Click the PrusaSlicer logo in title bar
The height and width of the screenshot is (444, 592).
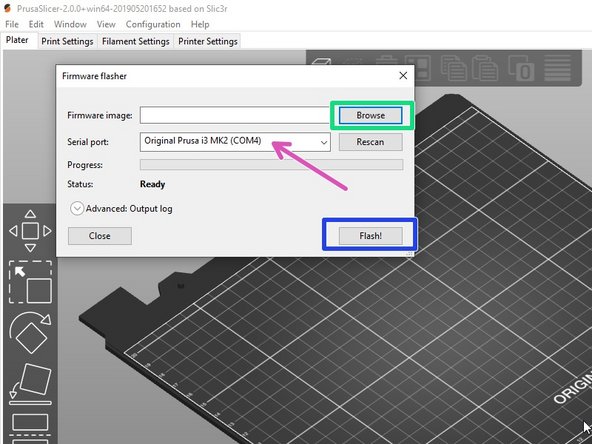[x=7, y=8]
